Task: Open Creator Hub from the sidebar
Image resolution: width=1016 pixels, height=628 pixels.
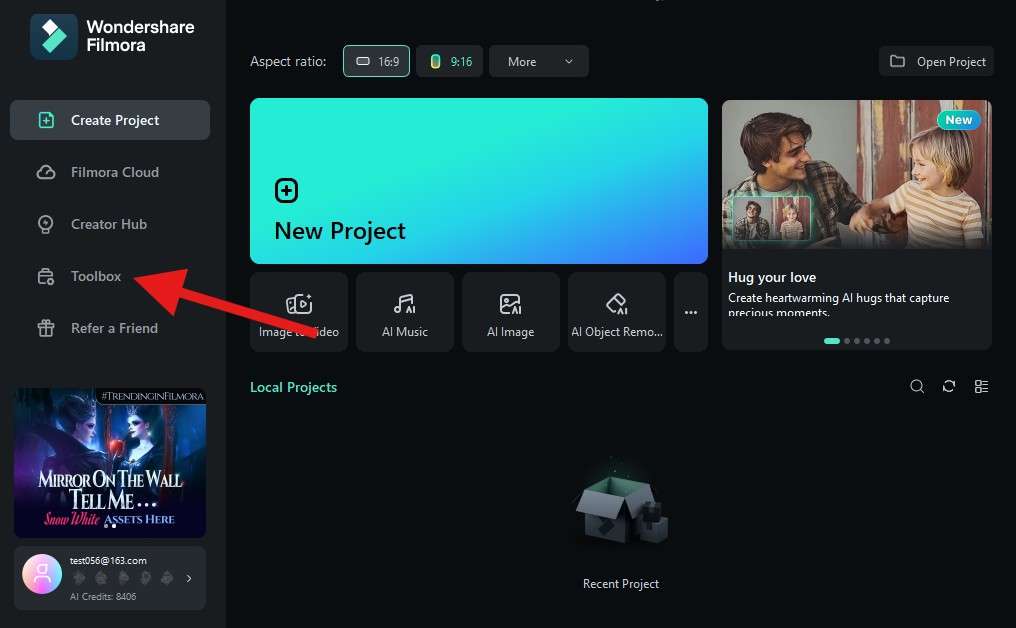Action: tap(110, 224)
